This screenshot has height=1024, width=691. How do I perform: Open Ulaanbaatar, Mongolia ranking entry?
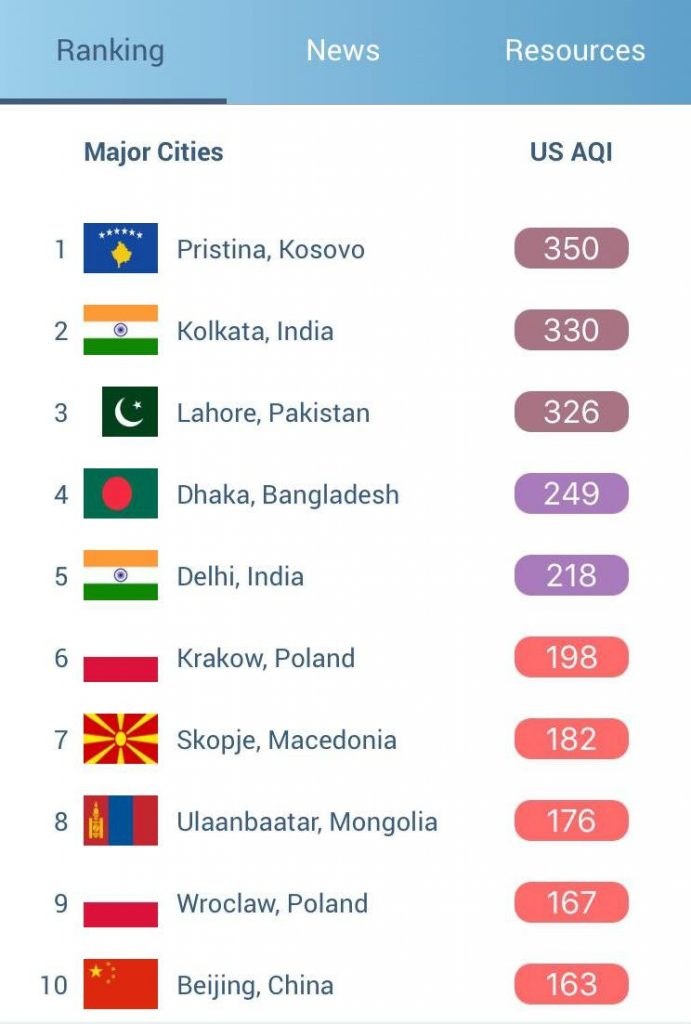(308, 821)
